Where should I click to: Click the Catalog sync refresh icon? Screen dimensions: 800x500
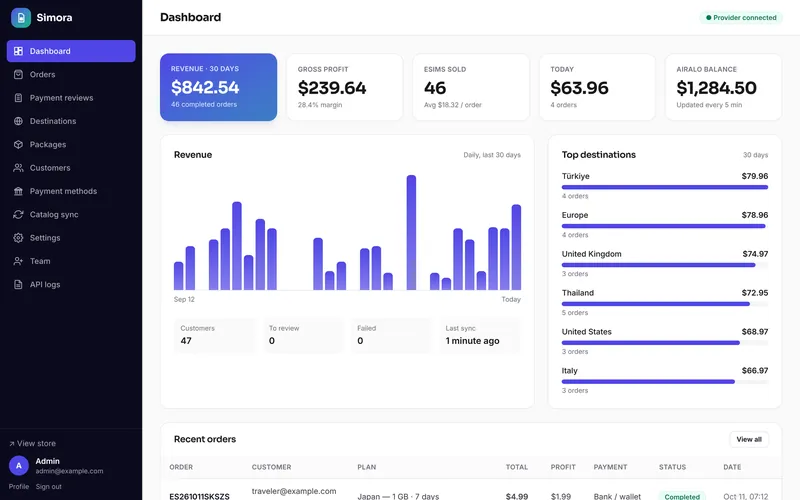click(x=18, y=215)
